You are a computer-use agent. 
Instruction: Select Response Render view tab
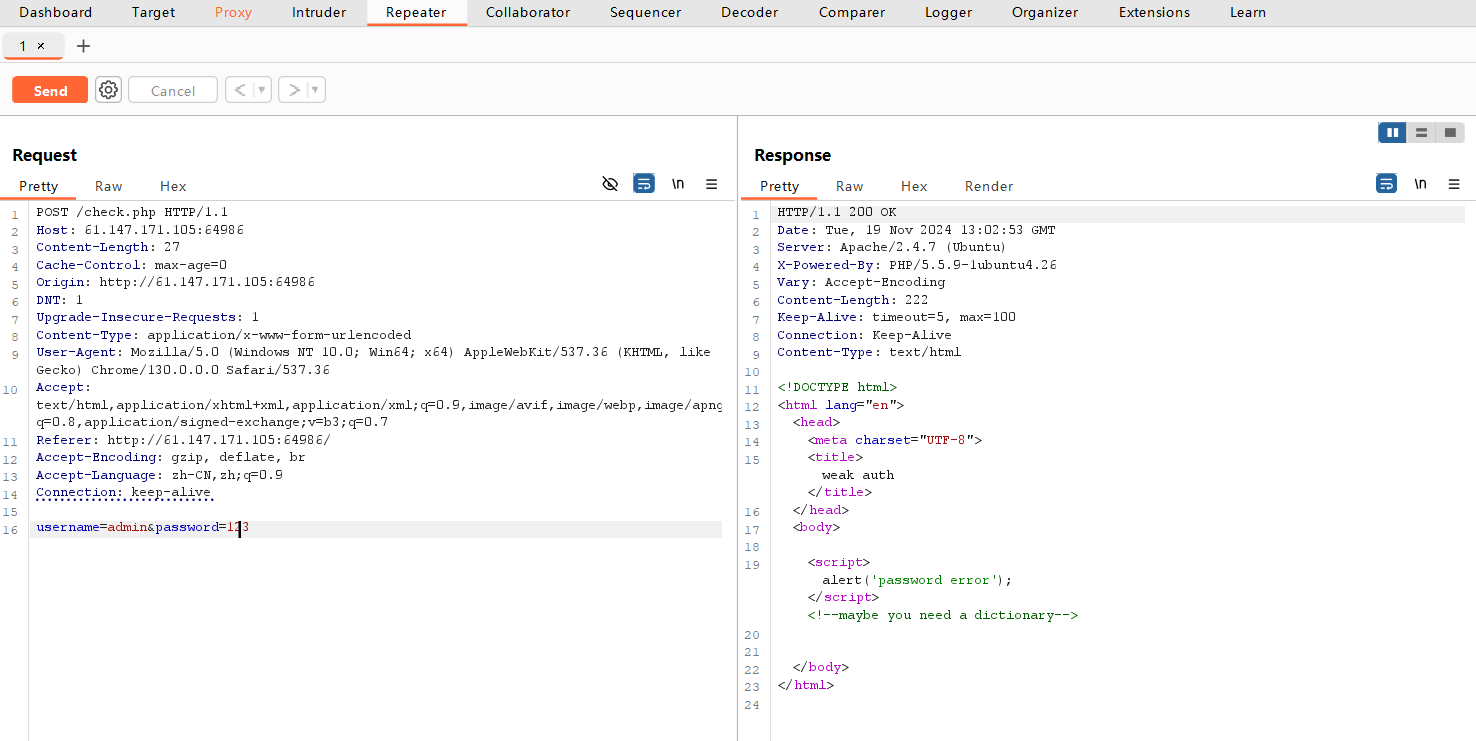pos(989,186)
